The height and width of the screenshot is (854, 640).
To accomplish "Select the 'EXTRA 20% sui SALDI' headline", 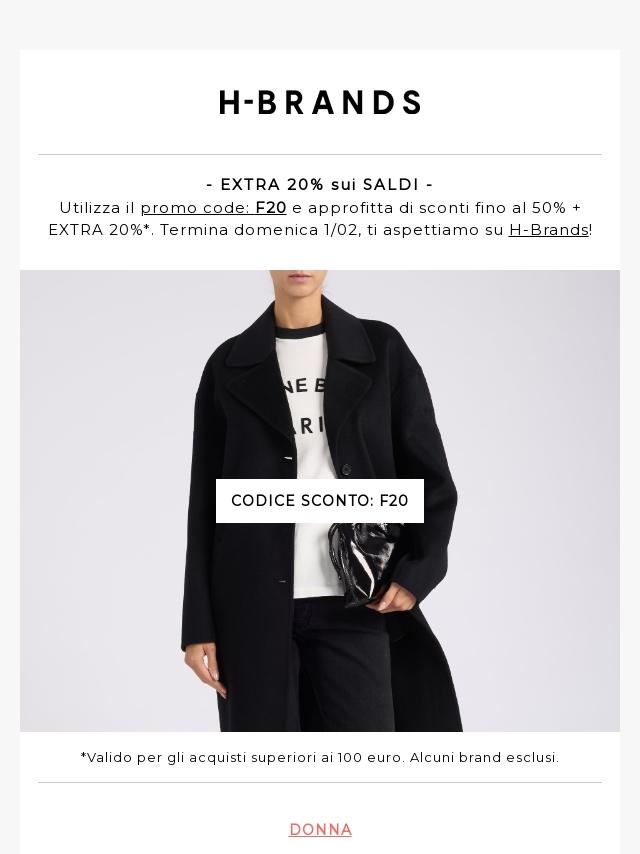I will coord(320,185).
